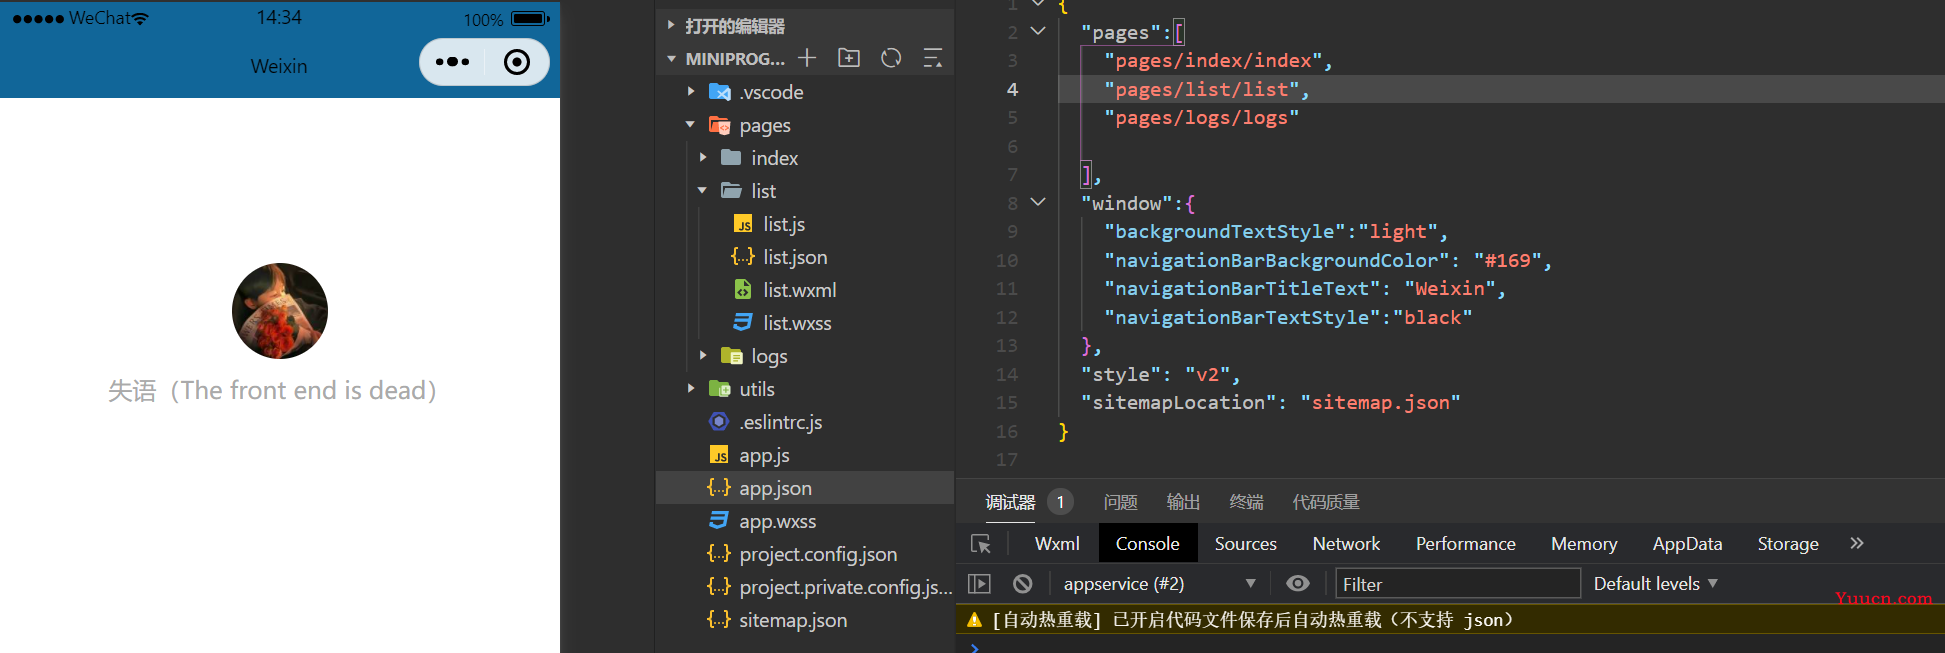Image resolution: width=1945 pixels, height=653 pixels.
Task: Toggle the live expression eye icon
Action: point(1298,583)
